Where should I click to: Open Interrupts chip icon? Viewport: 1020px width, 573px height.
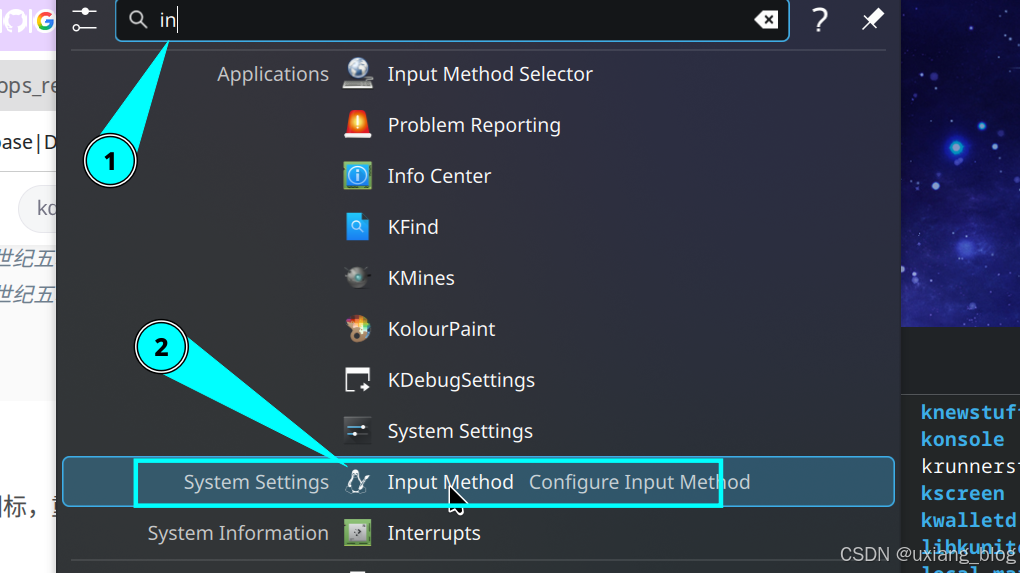click(358, 533)
